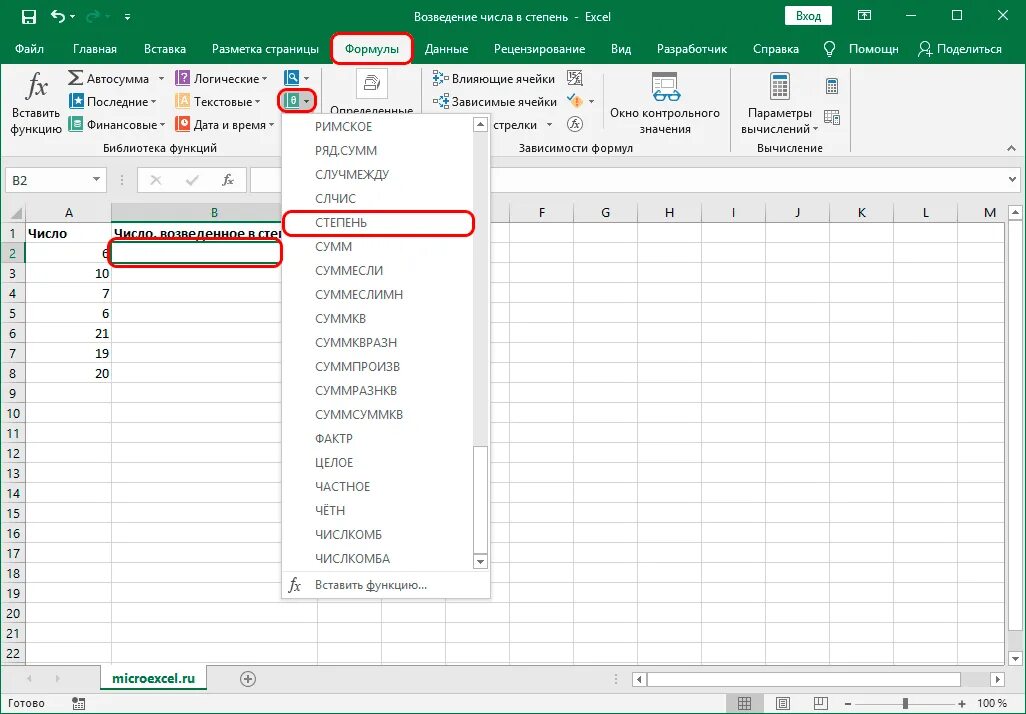Screen dimensions: 1026x714
Task: Switch to the Данные tab
Action: (x=446, y=49)
